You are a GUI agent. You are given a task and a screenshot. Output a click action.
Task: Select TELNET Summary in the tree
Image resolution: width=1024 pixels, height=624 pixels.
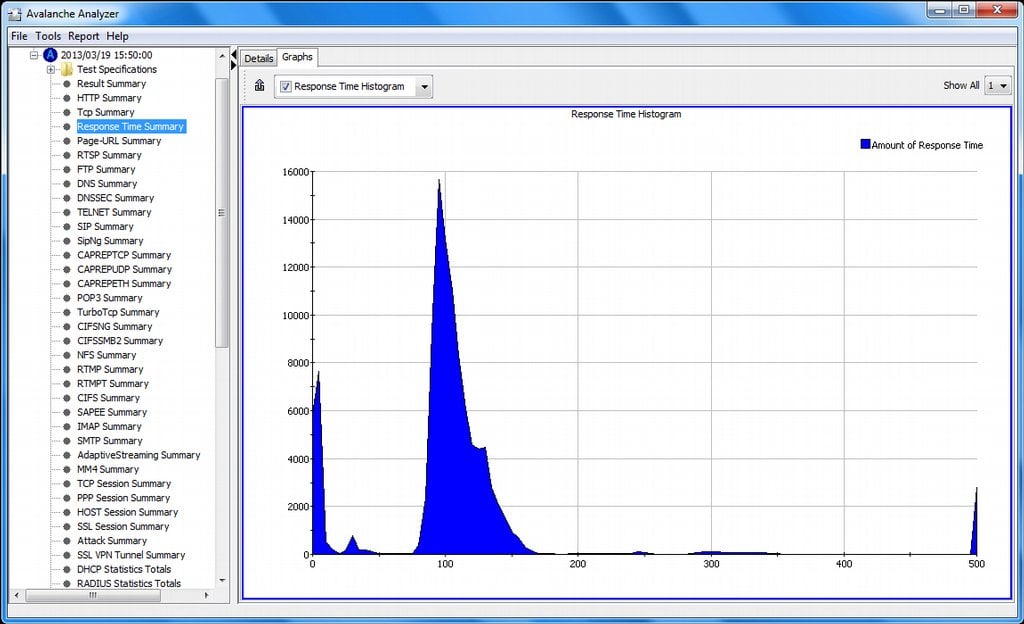tap(114, 212)
